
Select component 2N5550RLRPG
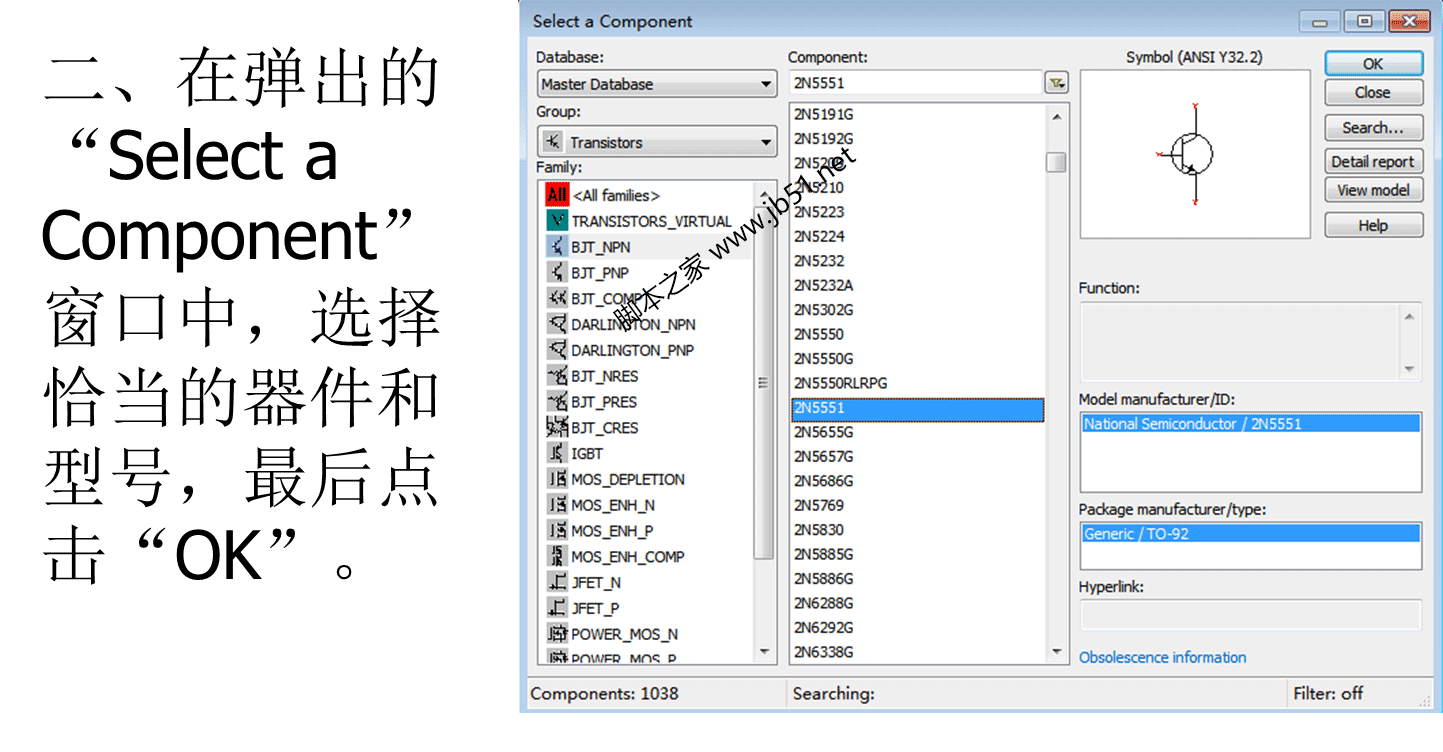point(840,383)
